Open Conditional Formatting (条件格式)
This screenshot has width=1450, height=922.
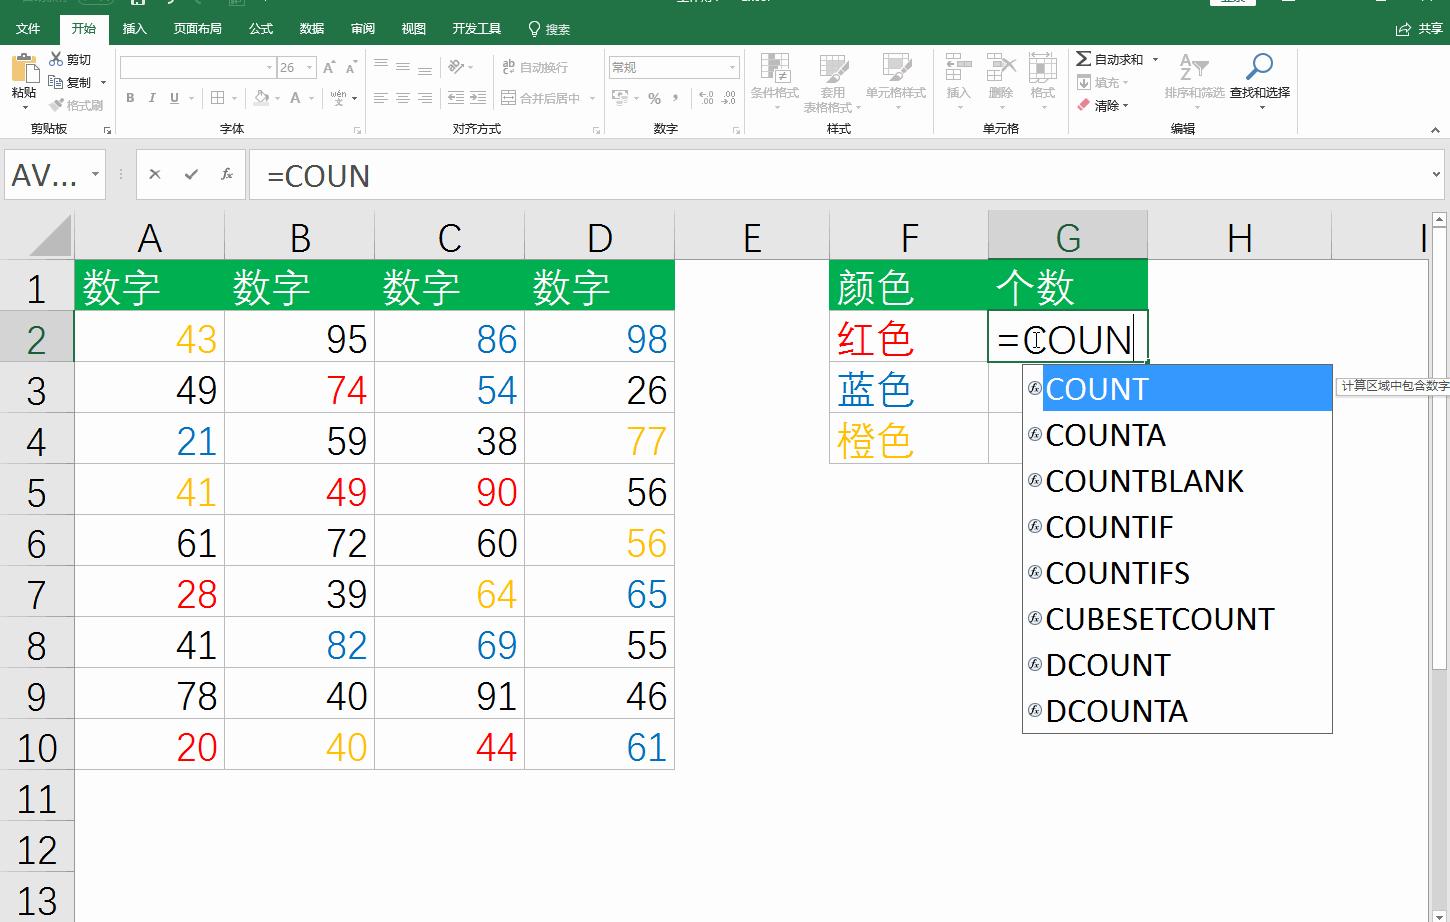coord(775,80)
